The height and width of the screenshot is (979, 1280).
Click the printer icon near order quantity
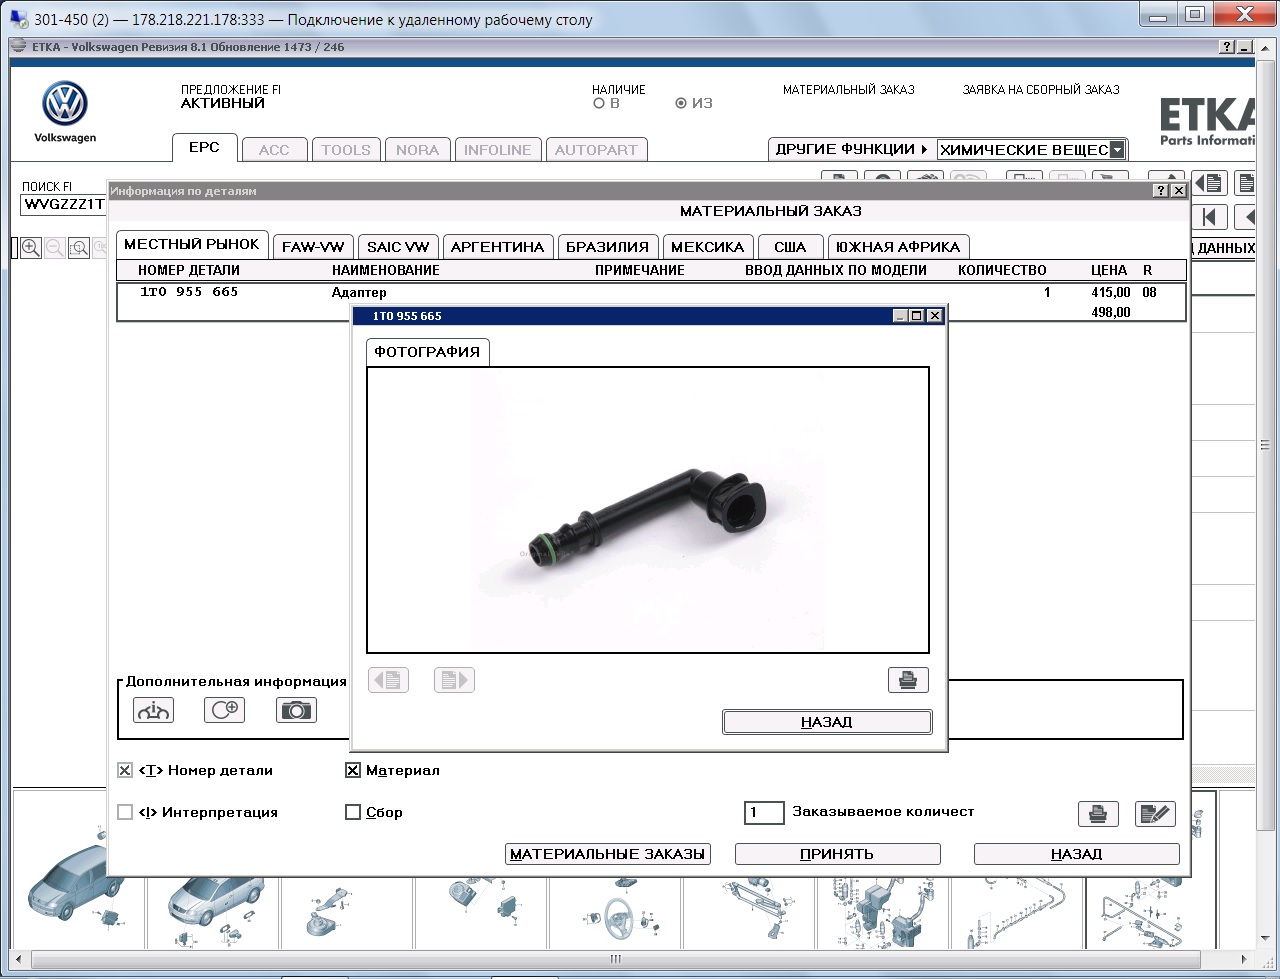pos(1098,813)
